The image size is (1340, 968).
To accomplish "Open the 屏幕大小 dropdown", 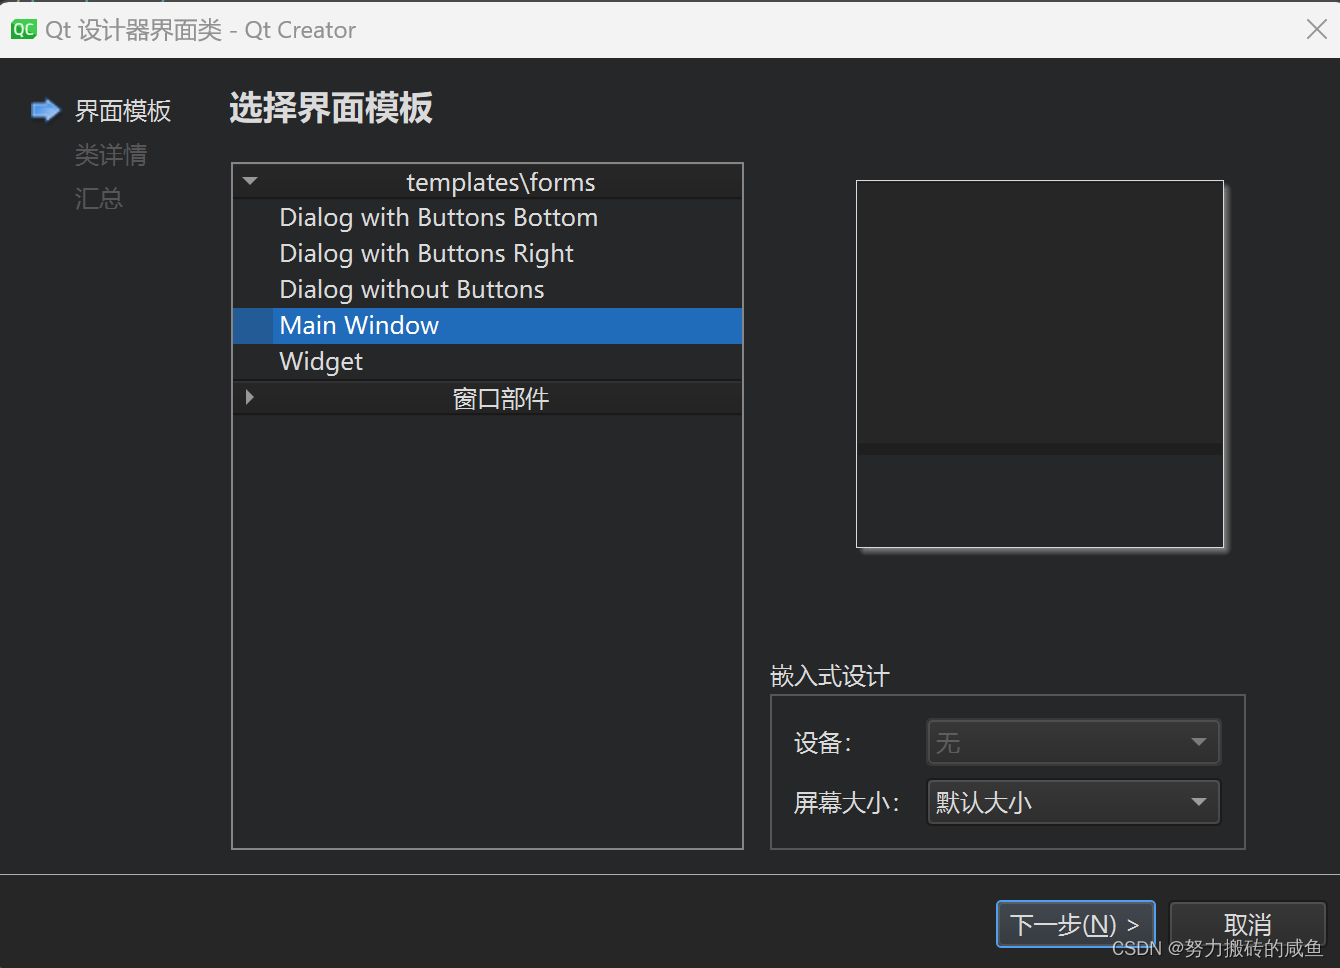I will [x=1198, y=802].
